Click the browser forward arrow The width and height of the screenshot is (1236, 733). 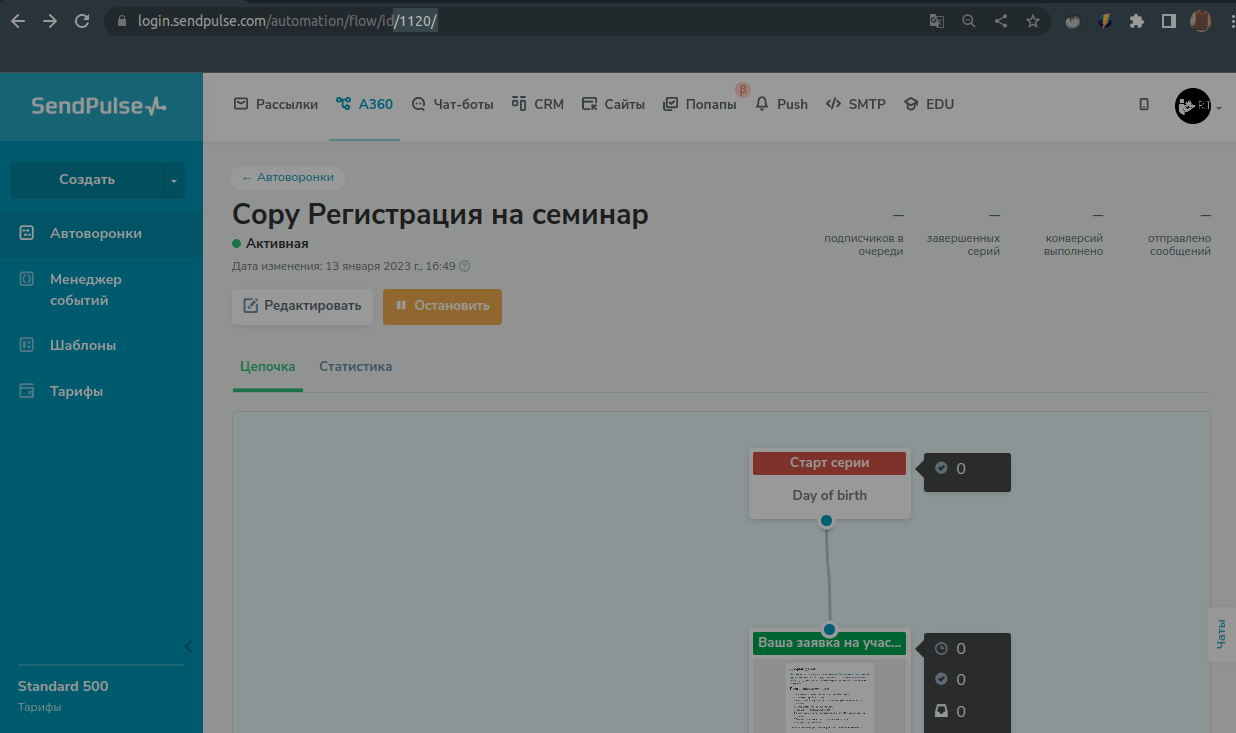coord(50,21)
